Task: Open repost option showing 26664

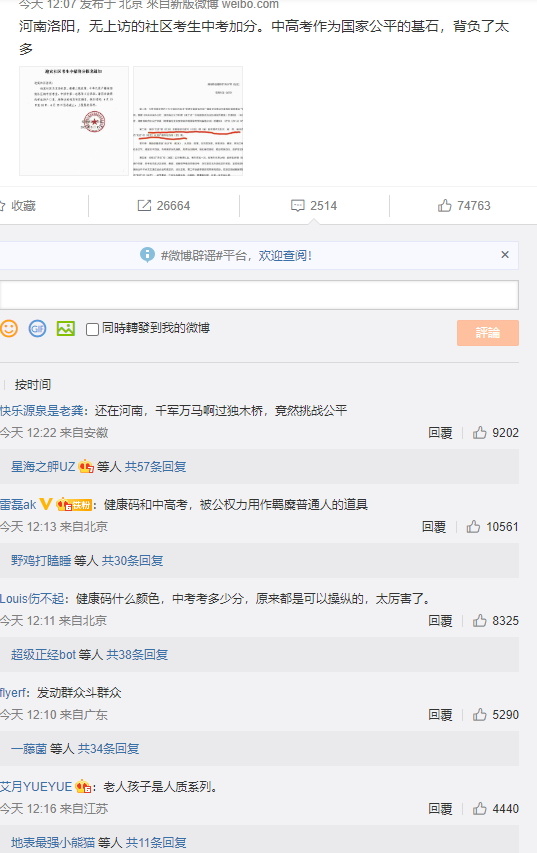Action: (x=164, y=206)
